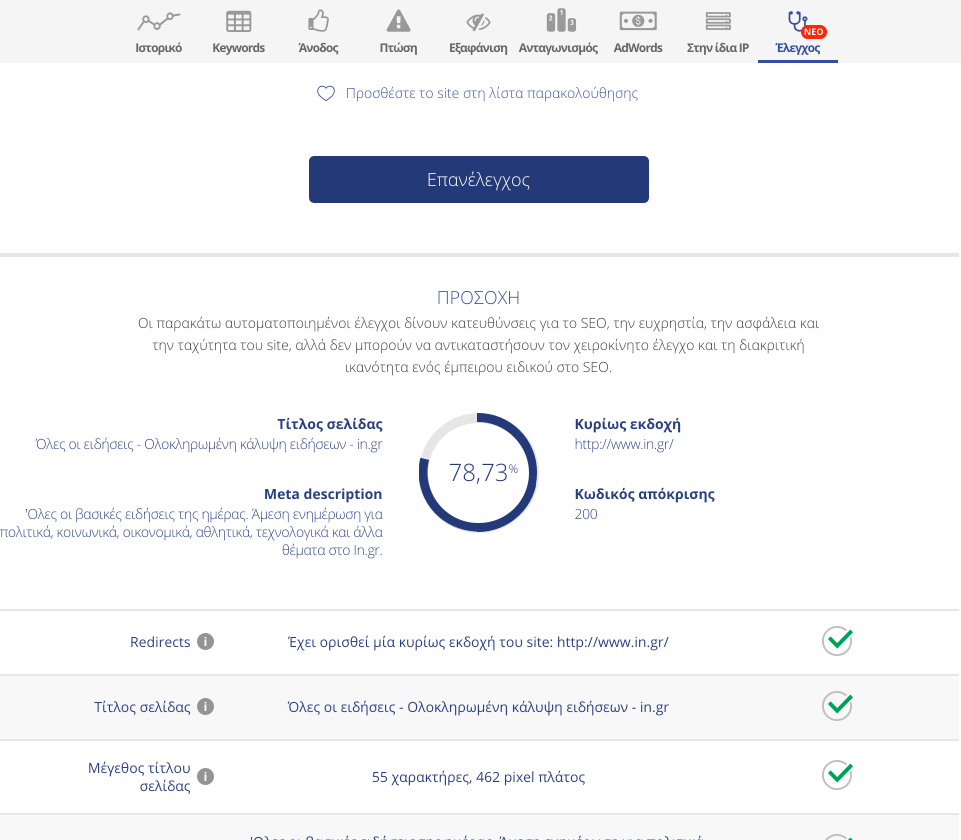Click the info icon for Μέγεθος τίτλου σελίδας

tap(205, 777)
